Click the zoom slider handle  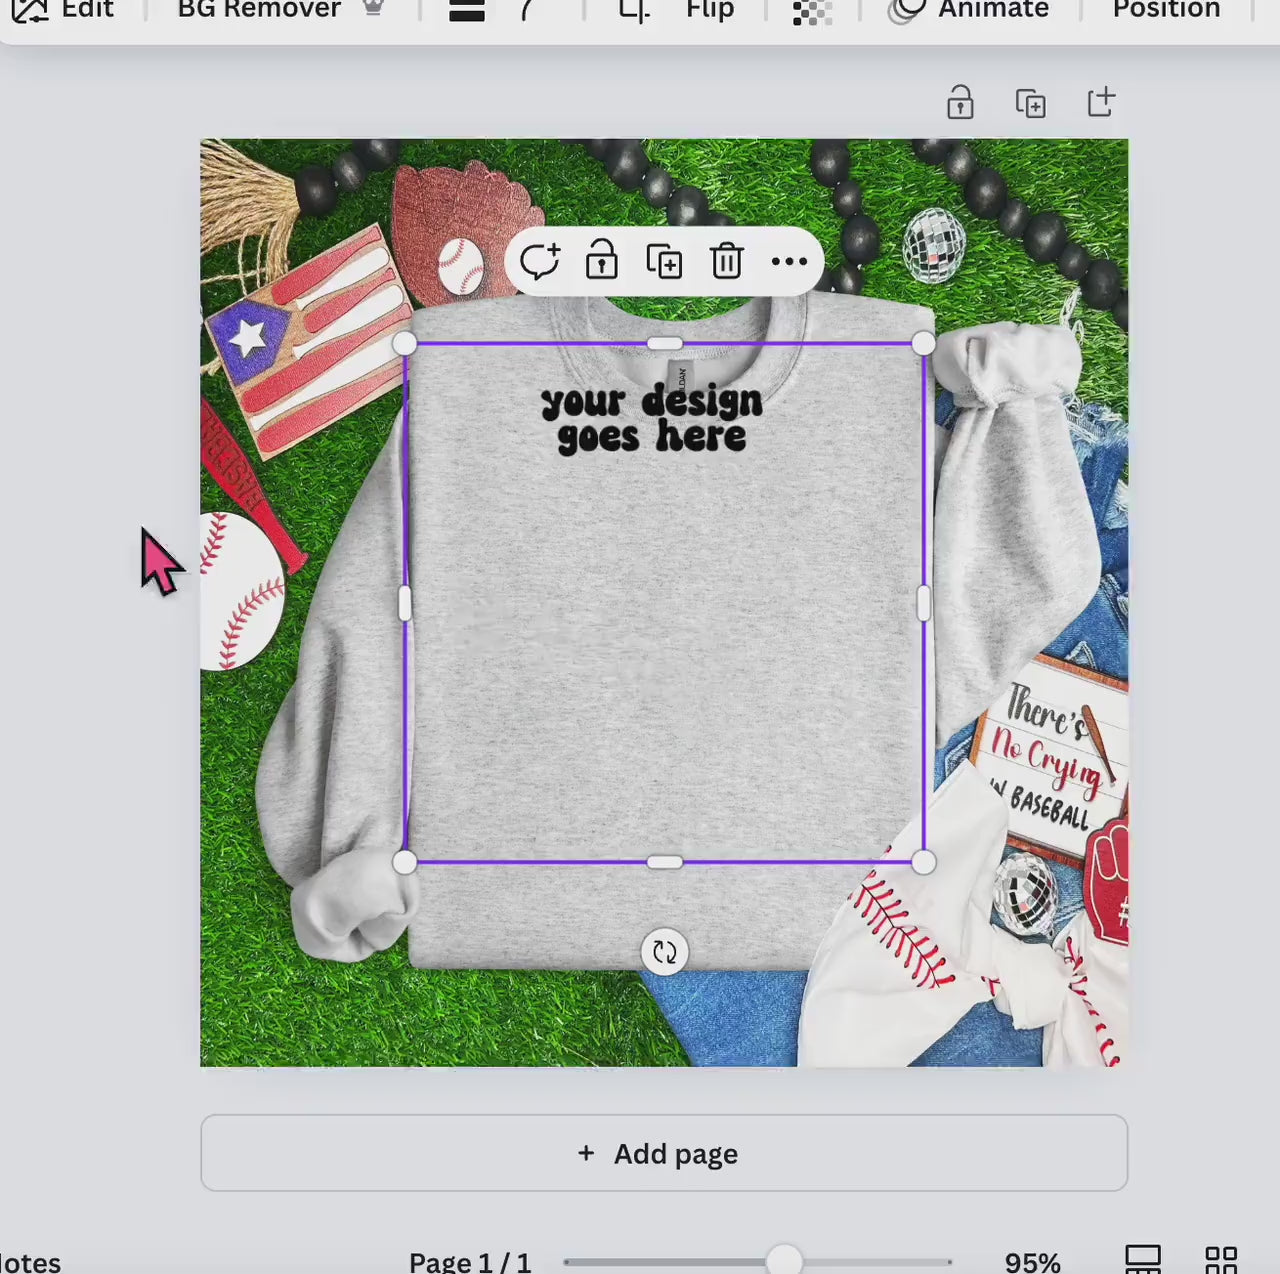pos(785,1260)
